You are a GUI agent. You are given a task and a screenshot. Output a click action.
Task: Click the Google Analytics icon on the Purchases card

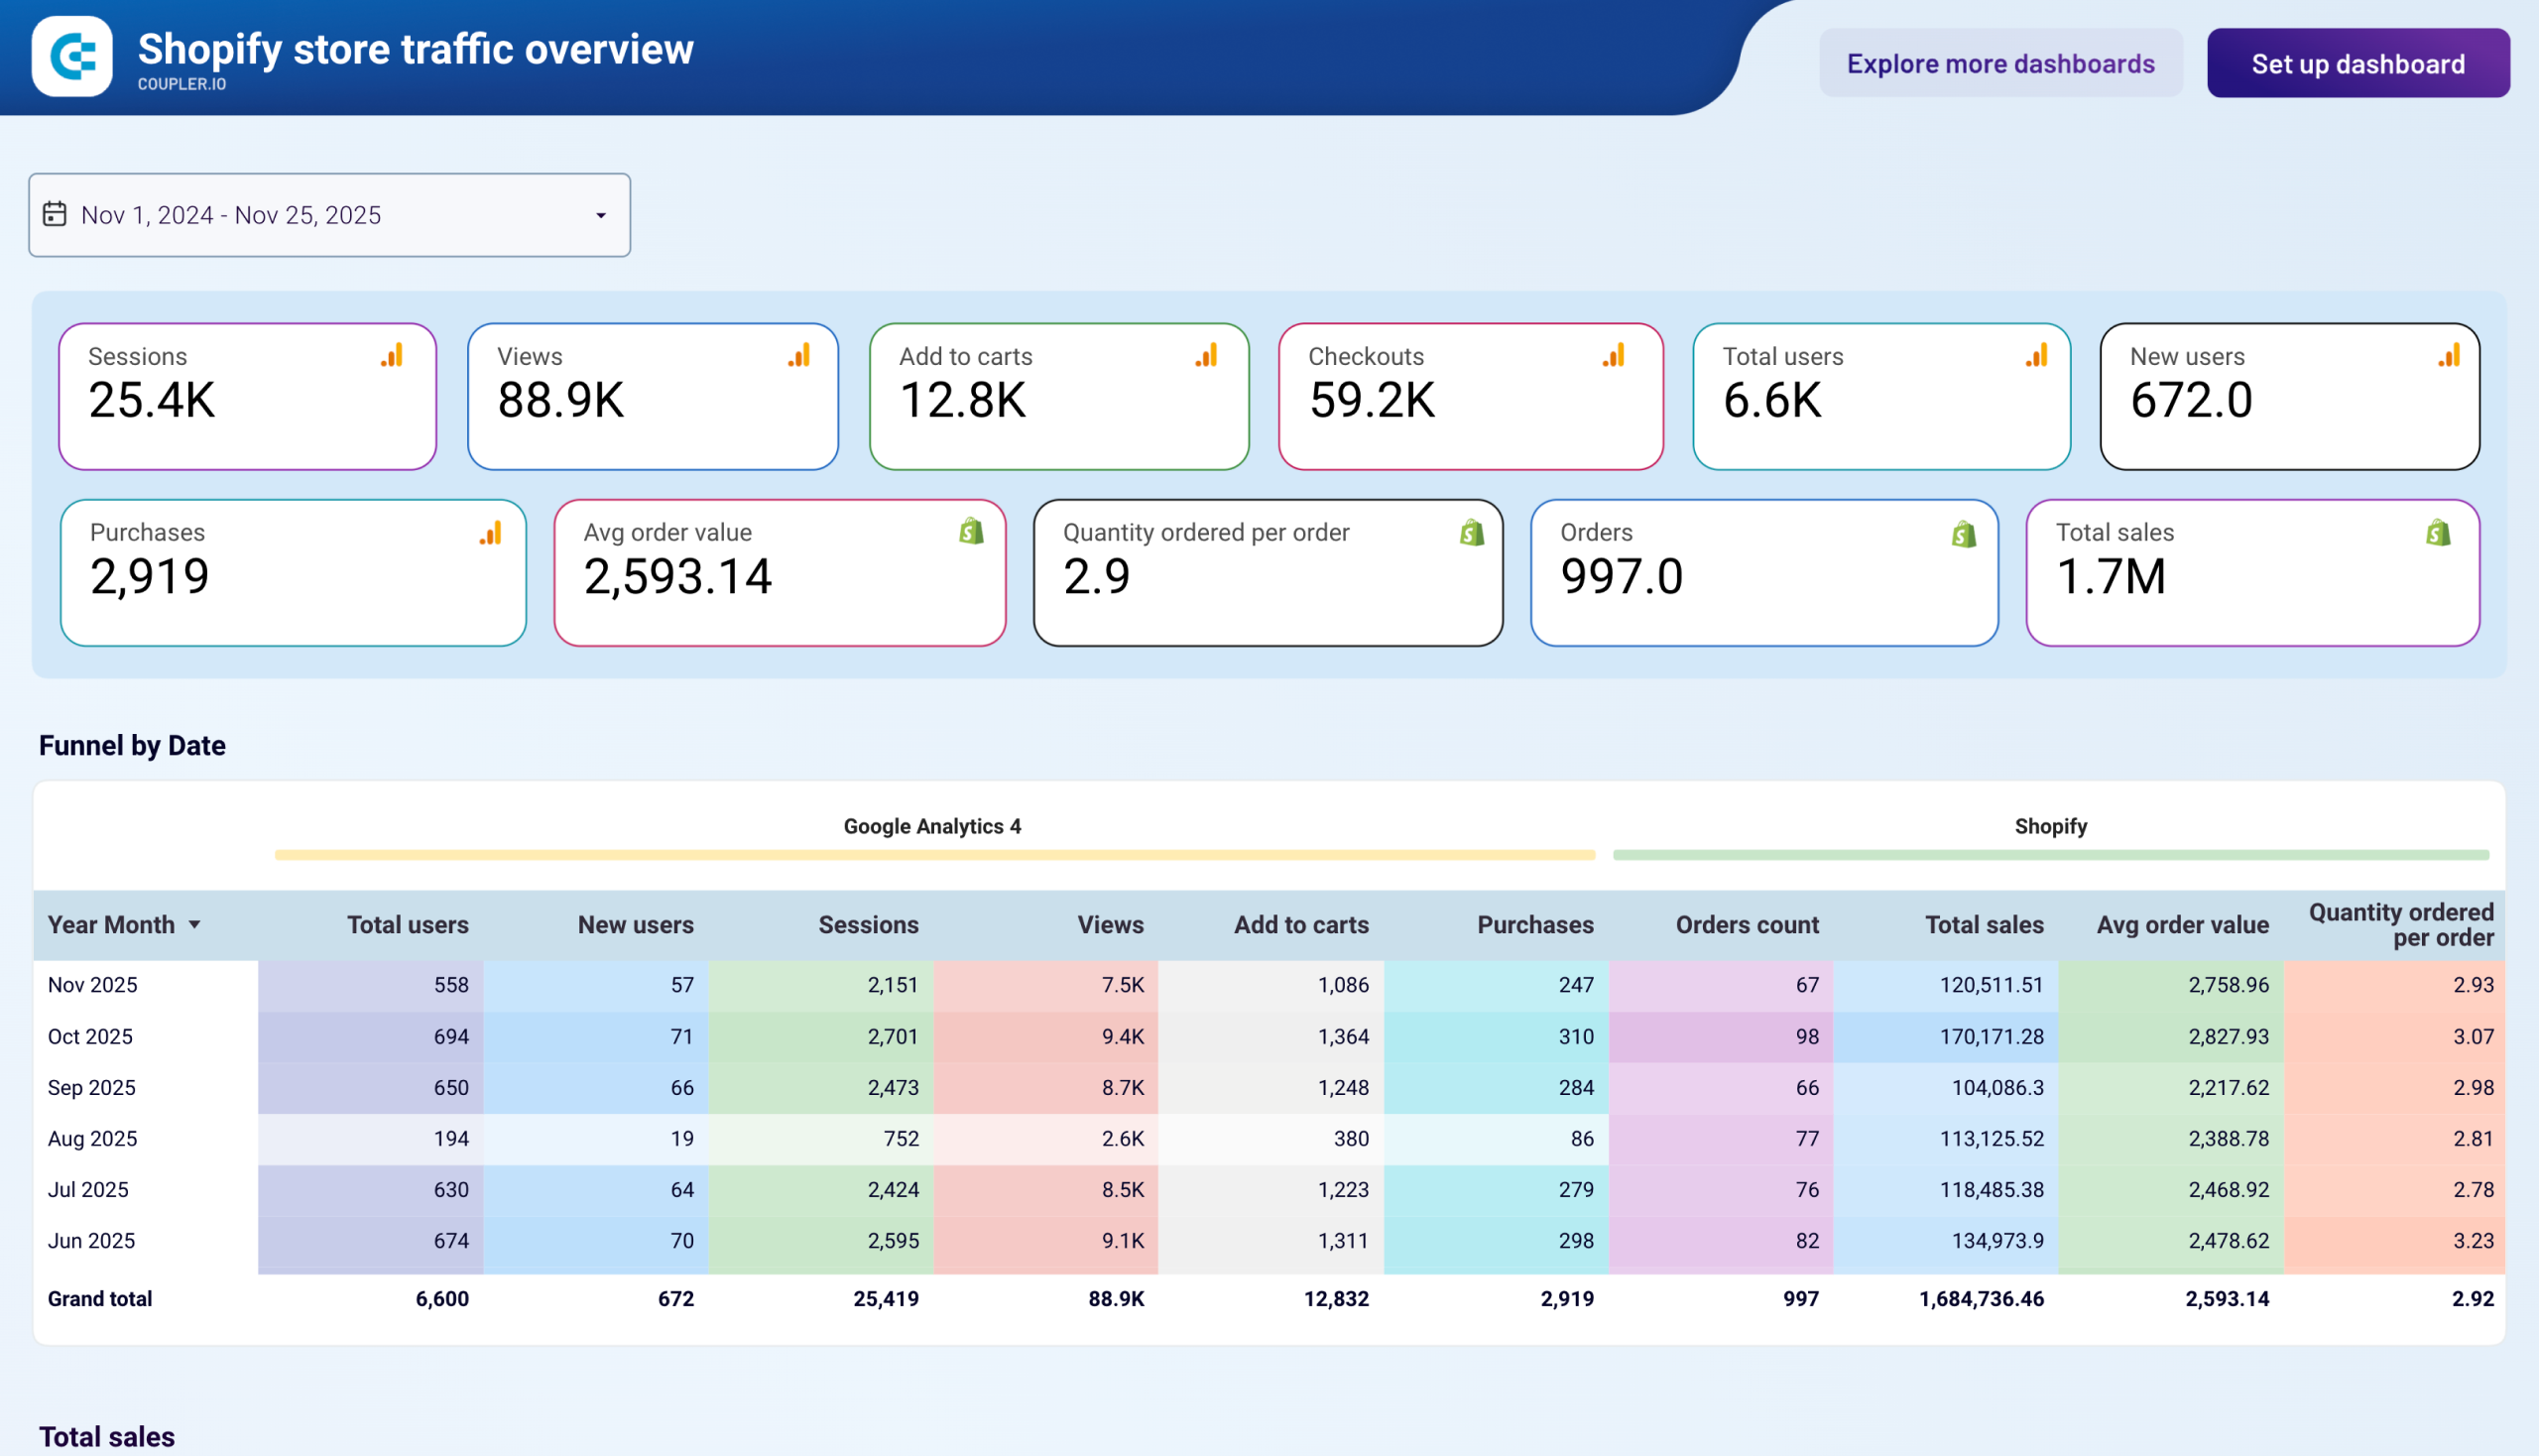coord(491,533)
